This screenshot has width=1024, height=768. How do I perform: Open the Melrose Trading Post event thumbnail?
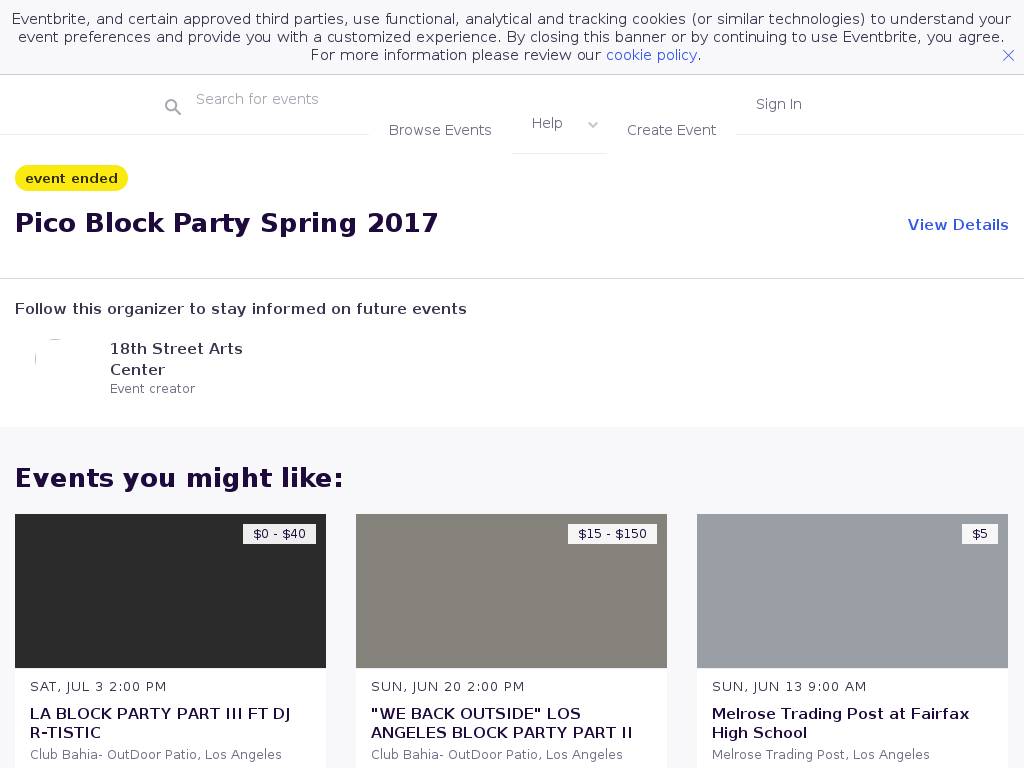pos(852,591)
